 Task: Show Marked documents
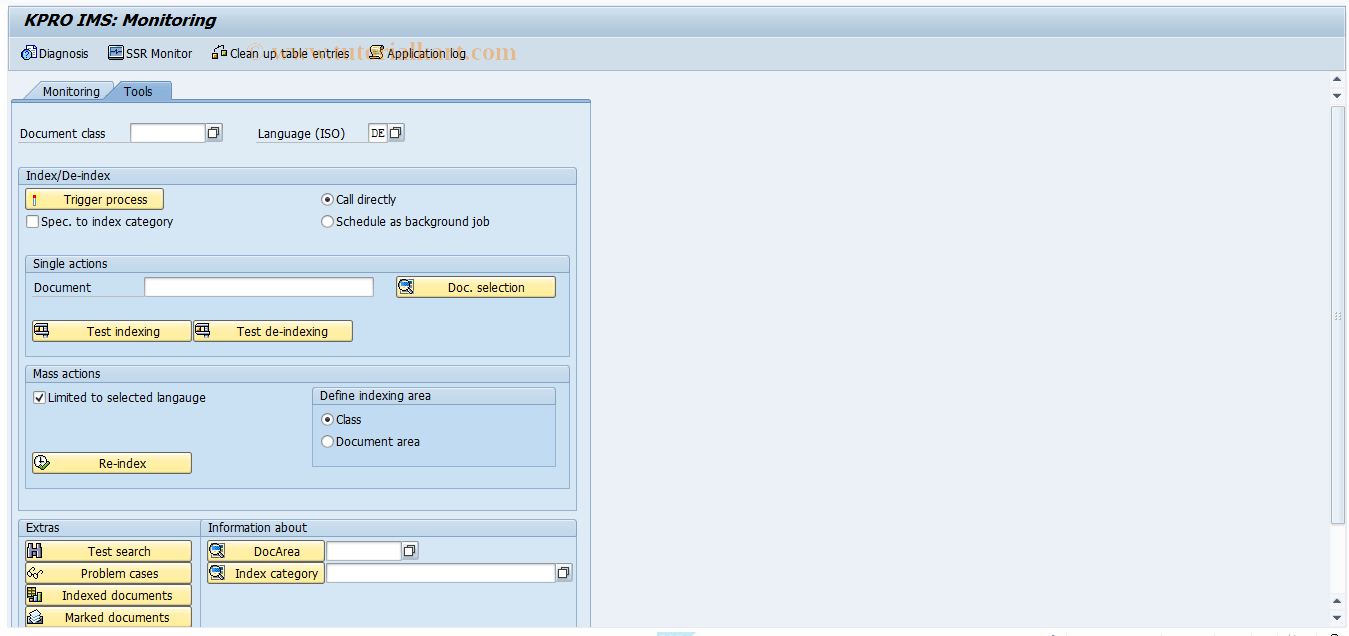pos(107,617)
